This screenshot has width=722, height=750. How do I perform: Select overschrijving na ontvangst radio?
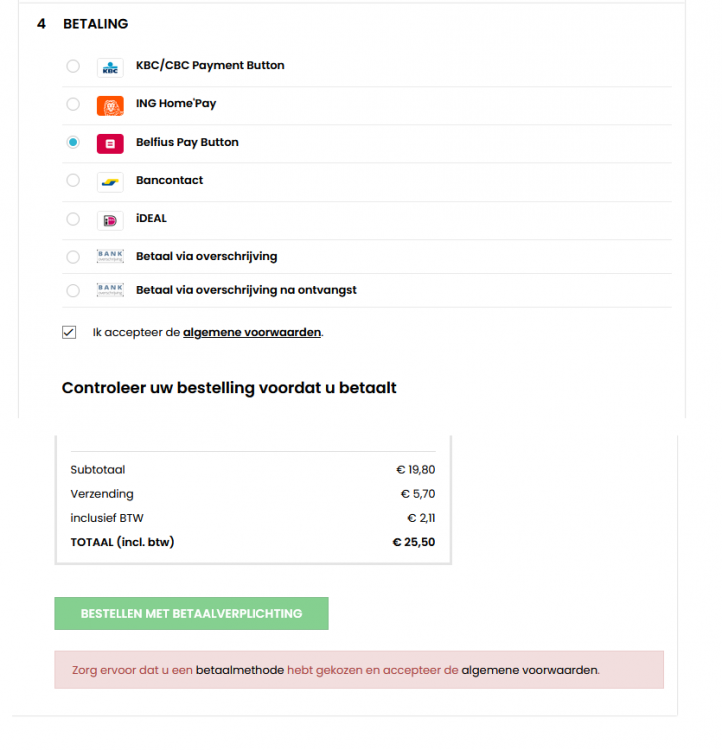pos(73,291)
